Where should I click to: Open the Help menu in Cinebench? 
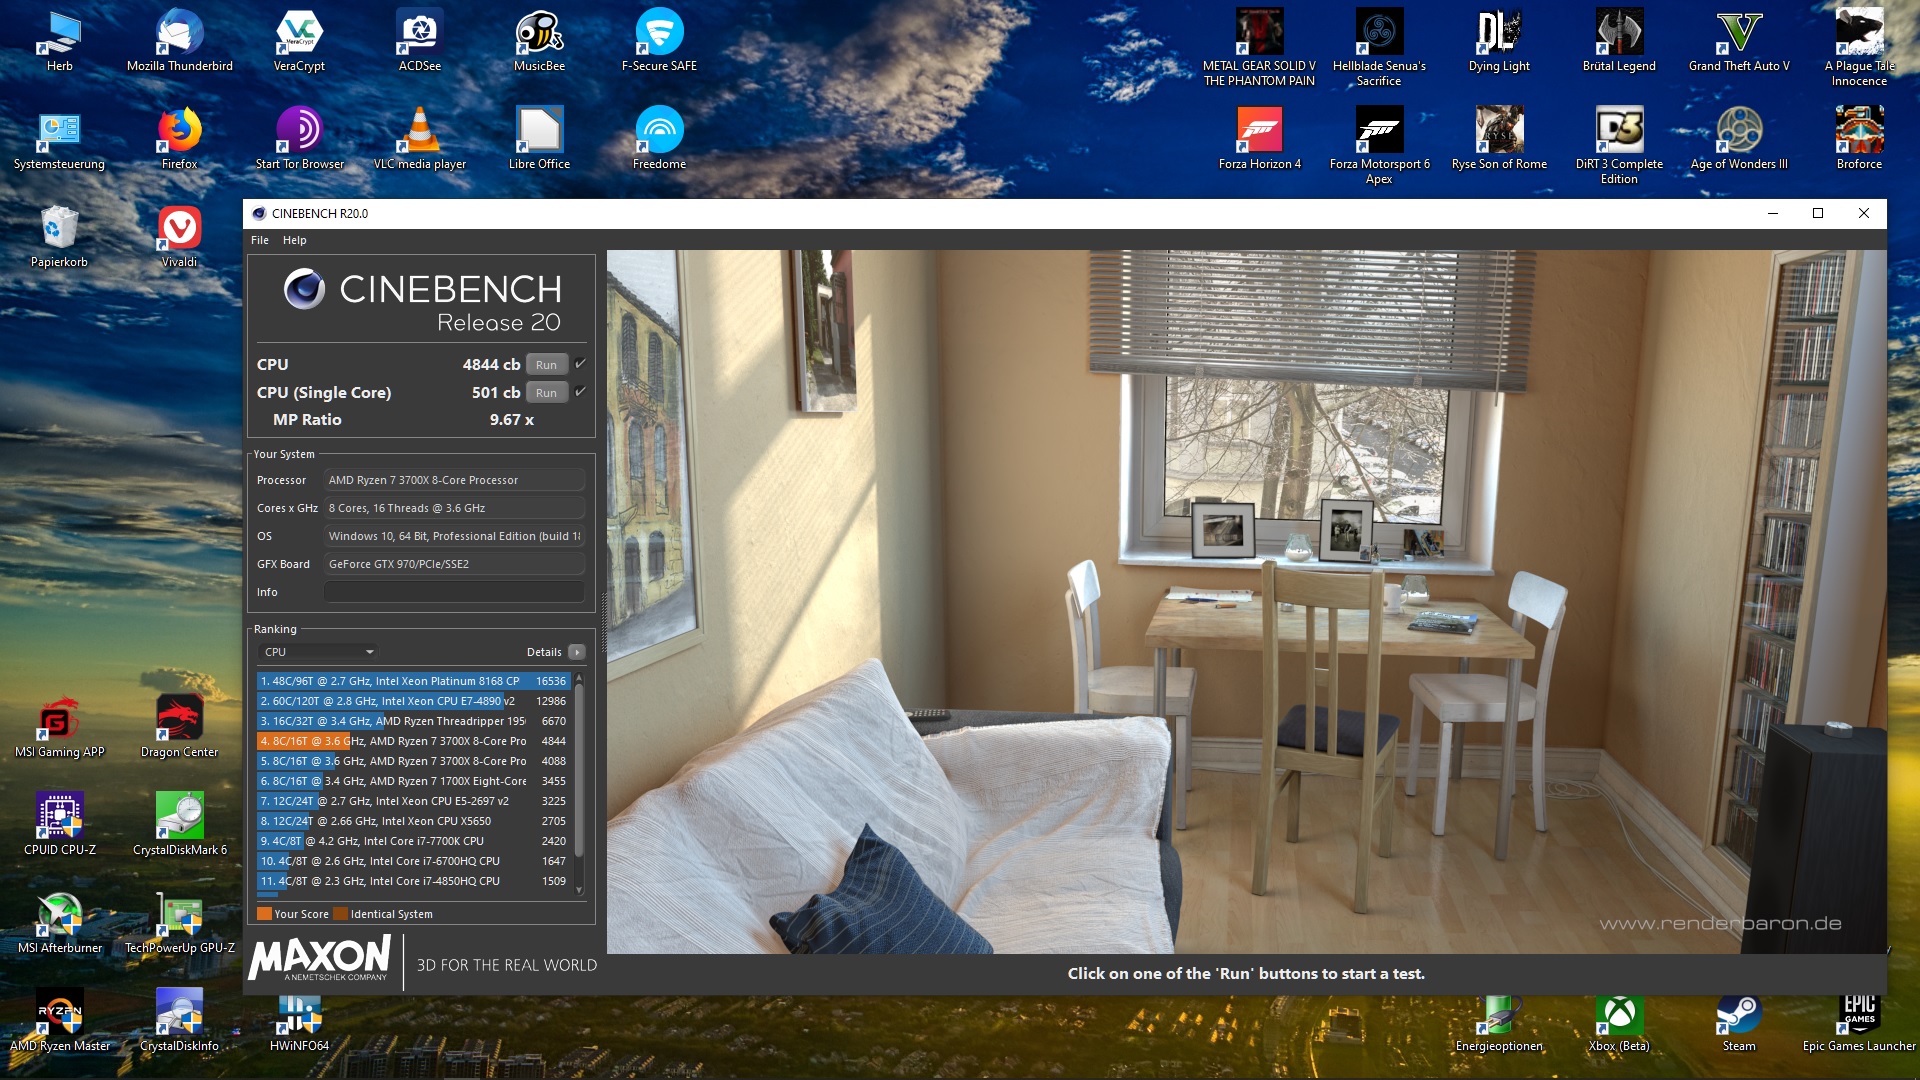click(294, 240)
